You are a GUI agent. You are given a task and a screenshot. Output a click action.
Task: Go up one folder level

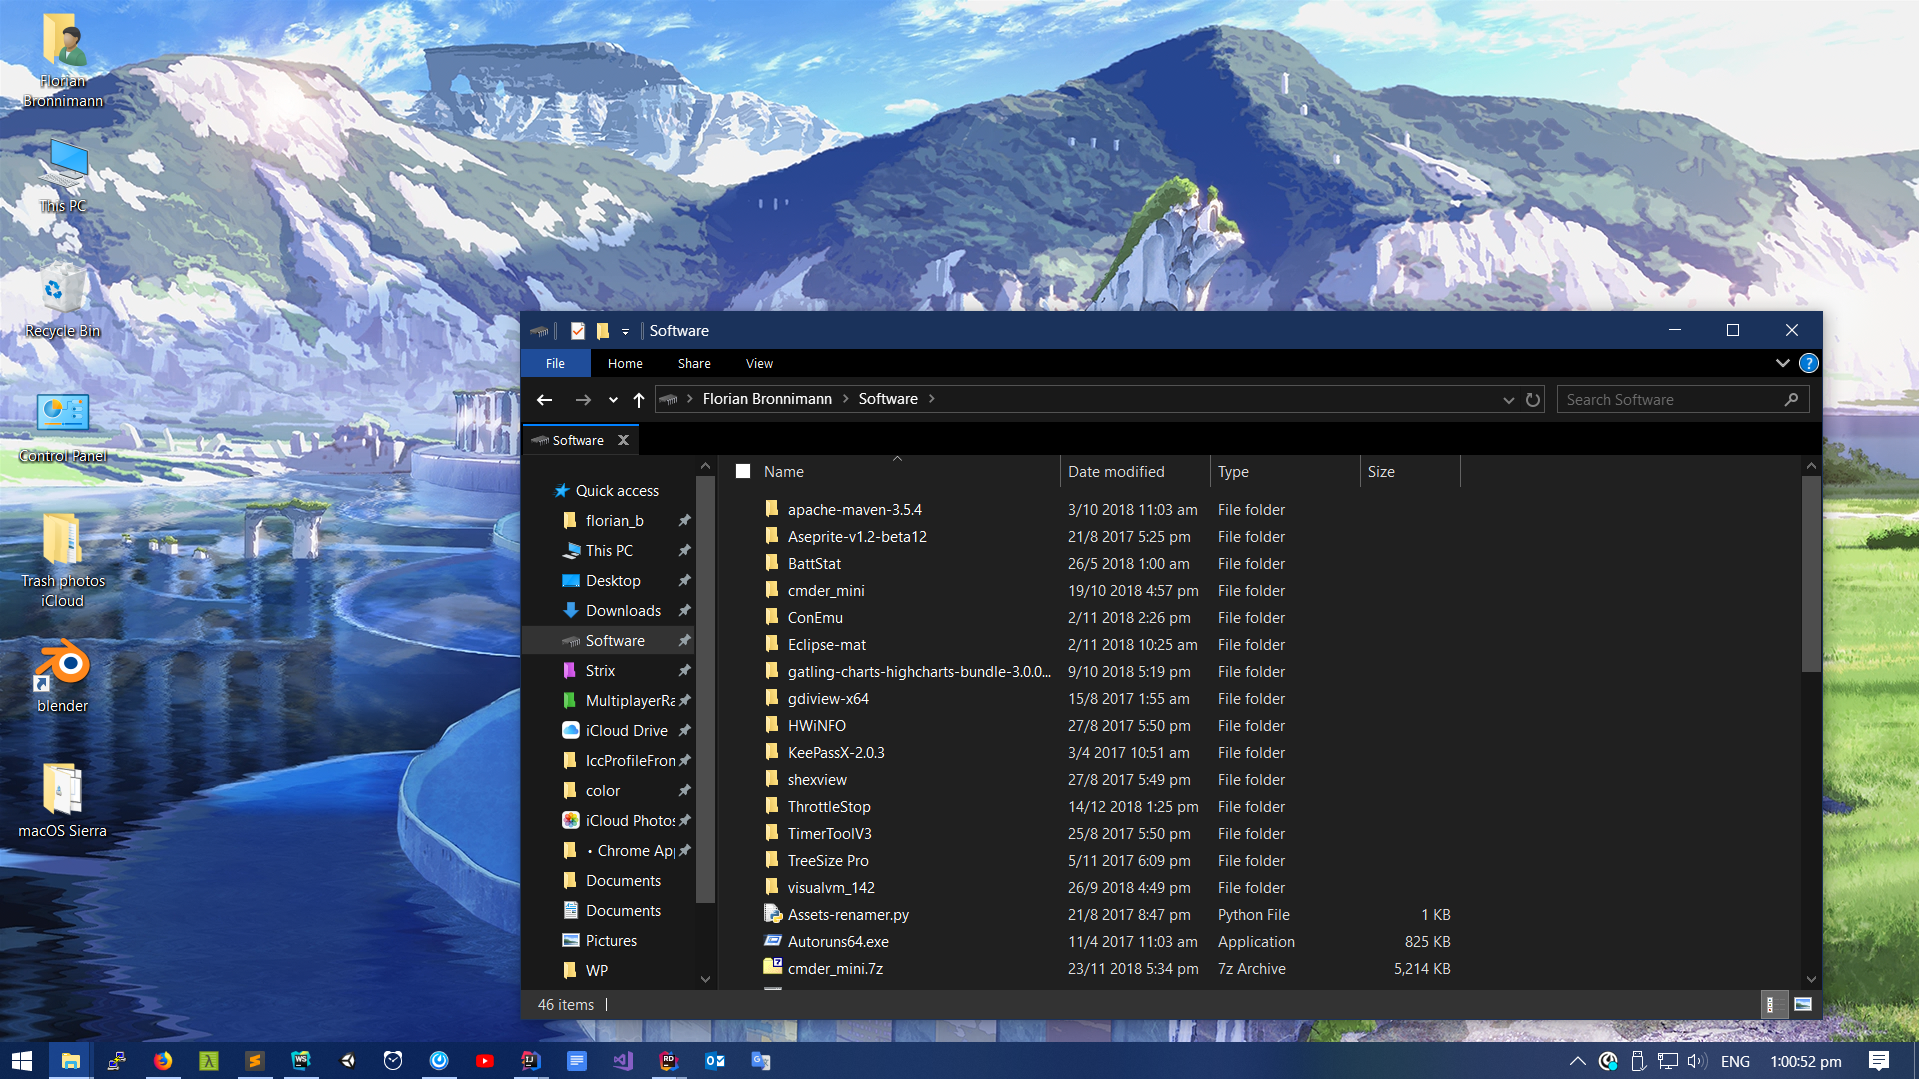(639, 400)
